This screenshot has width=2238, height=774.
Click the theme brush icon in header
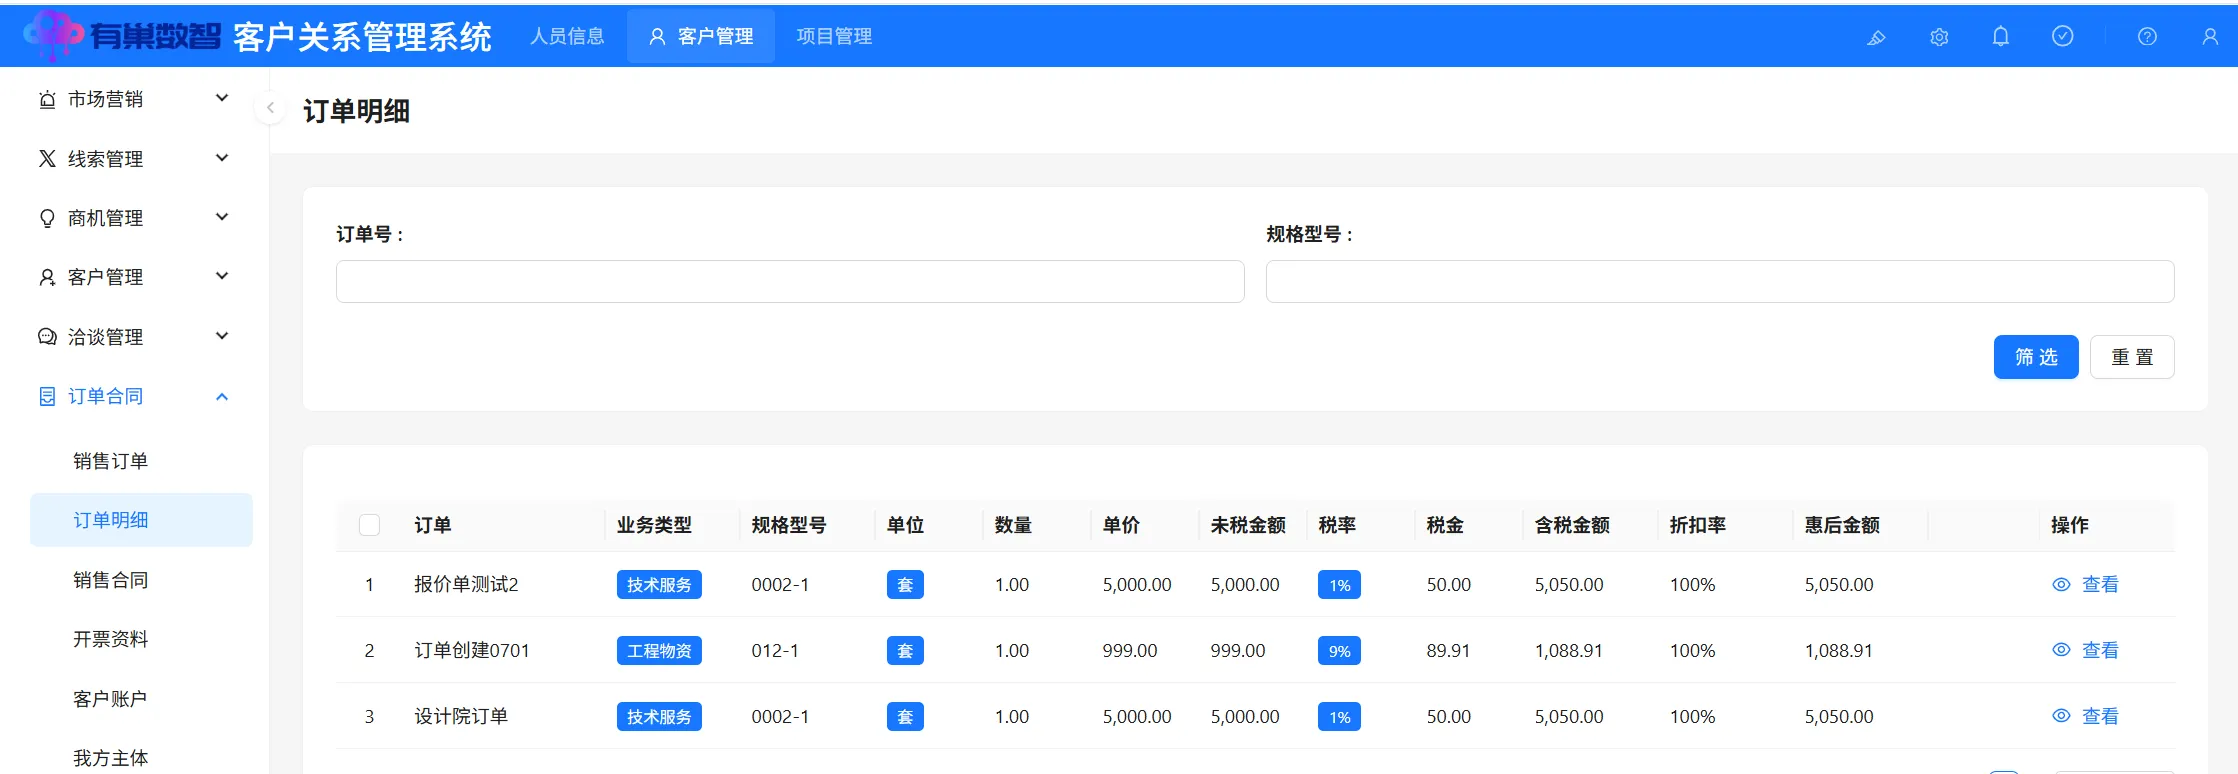point(1876,37)
